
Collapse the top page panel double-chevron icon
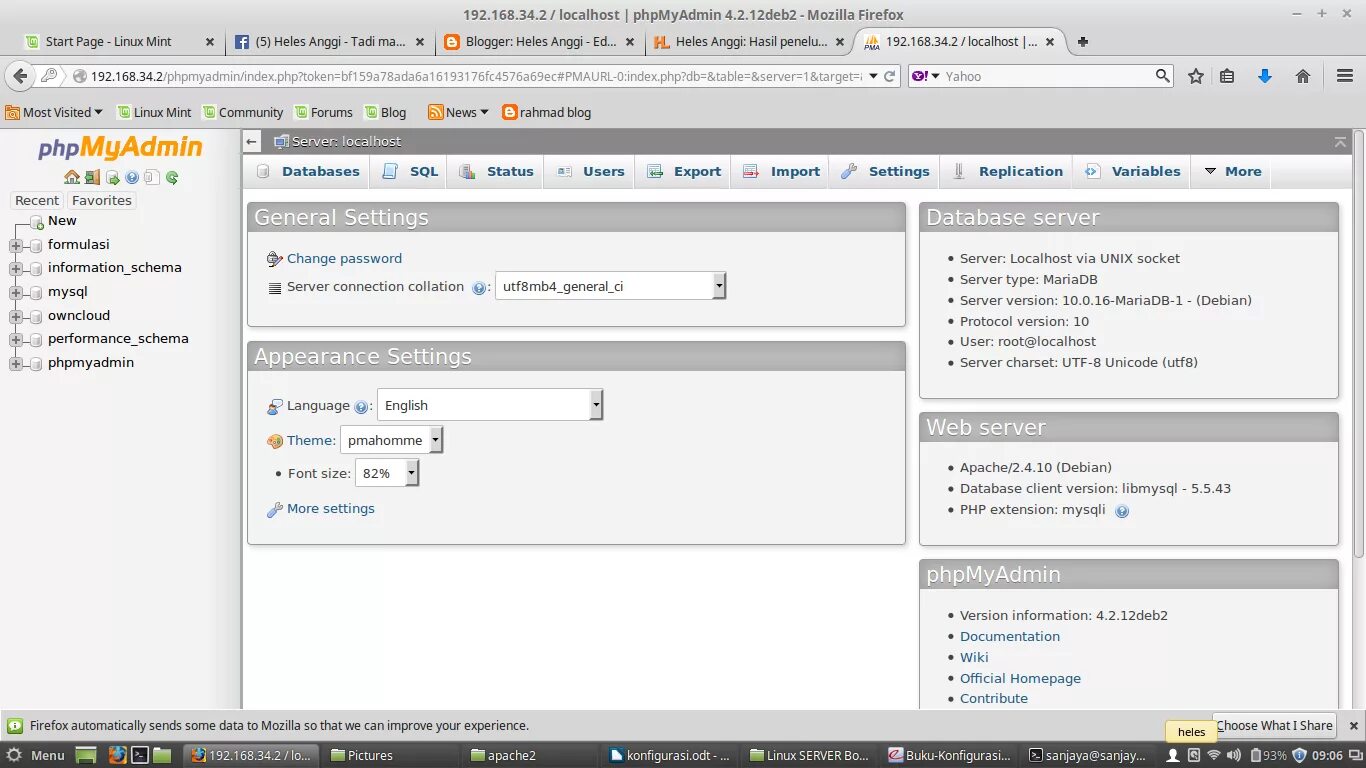(x=1340, y=142)
